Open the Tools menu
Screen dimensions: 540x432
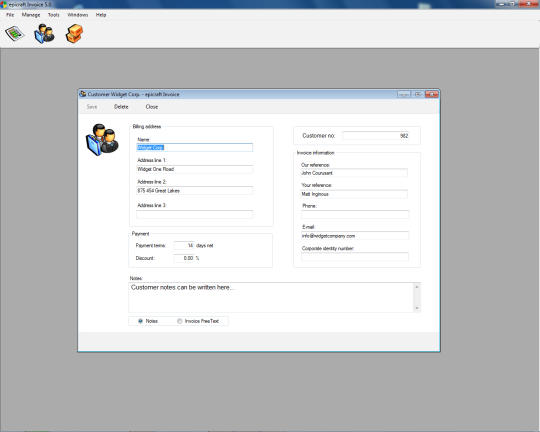(54, 15)
